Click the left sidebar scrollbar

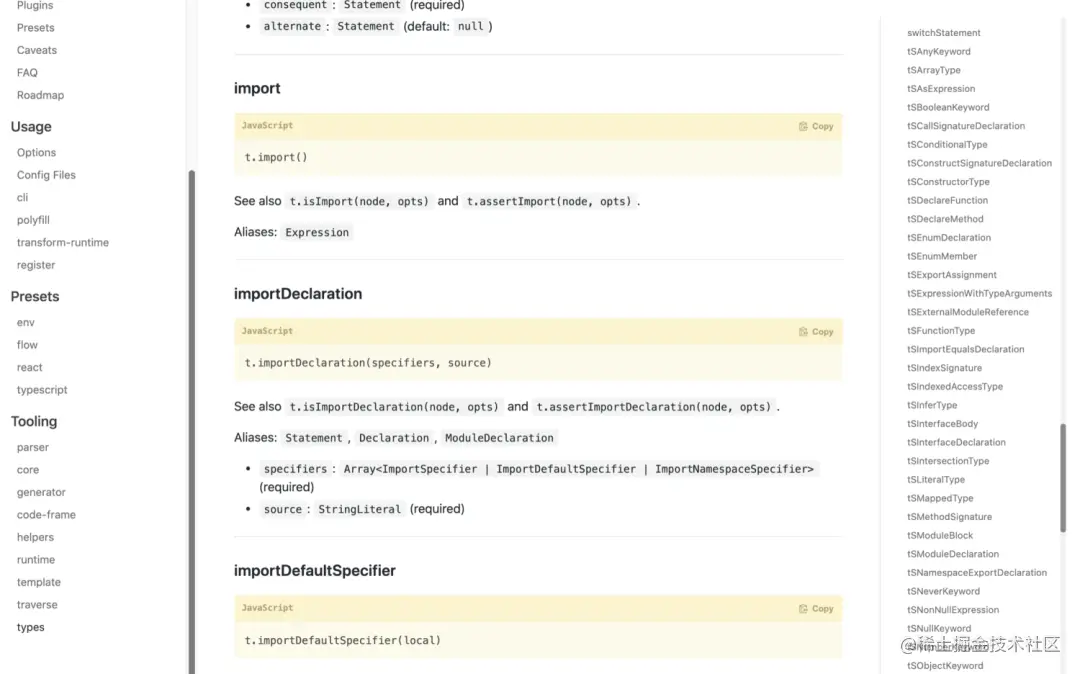pos(191,421)
